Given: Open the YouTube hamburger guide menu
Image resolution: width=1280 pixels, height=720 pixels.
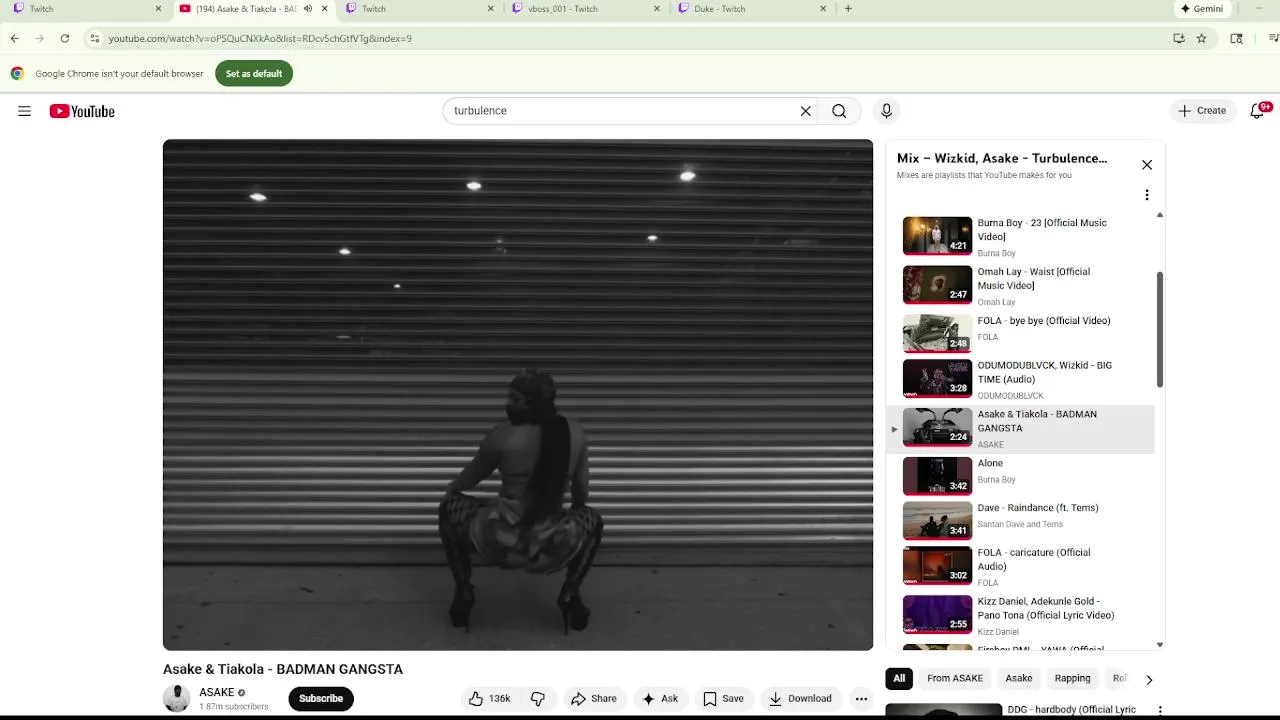Looking at the screenshot, I should pos(24,111).
